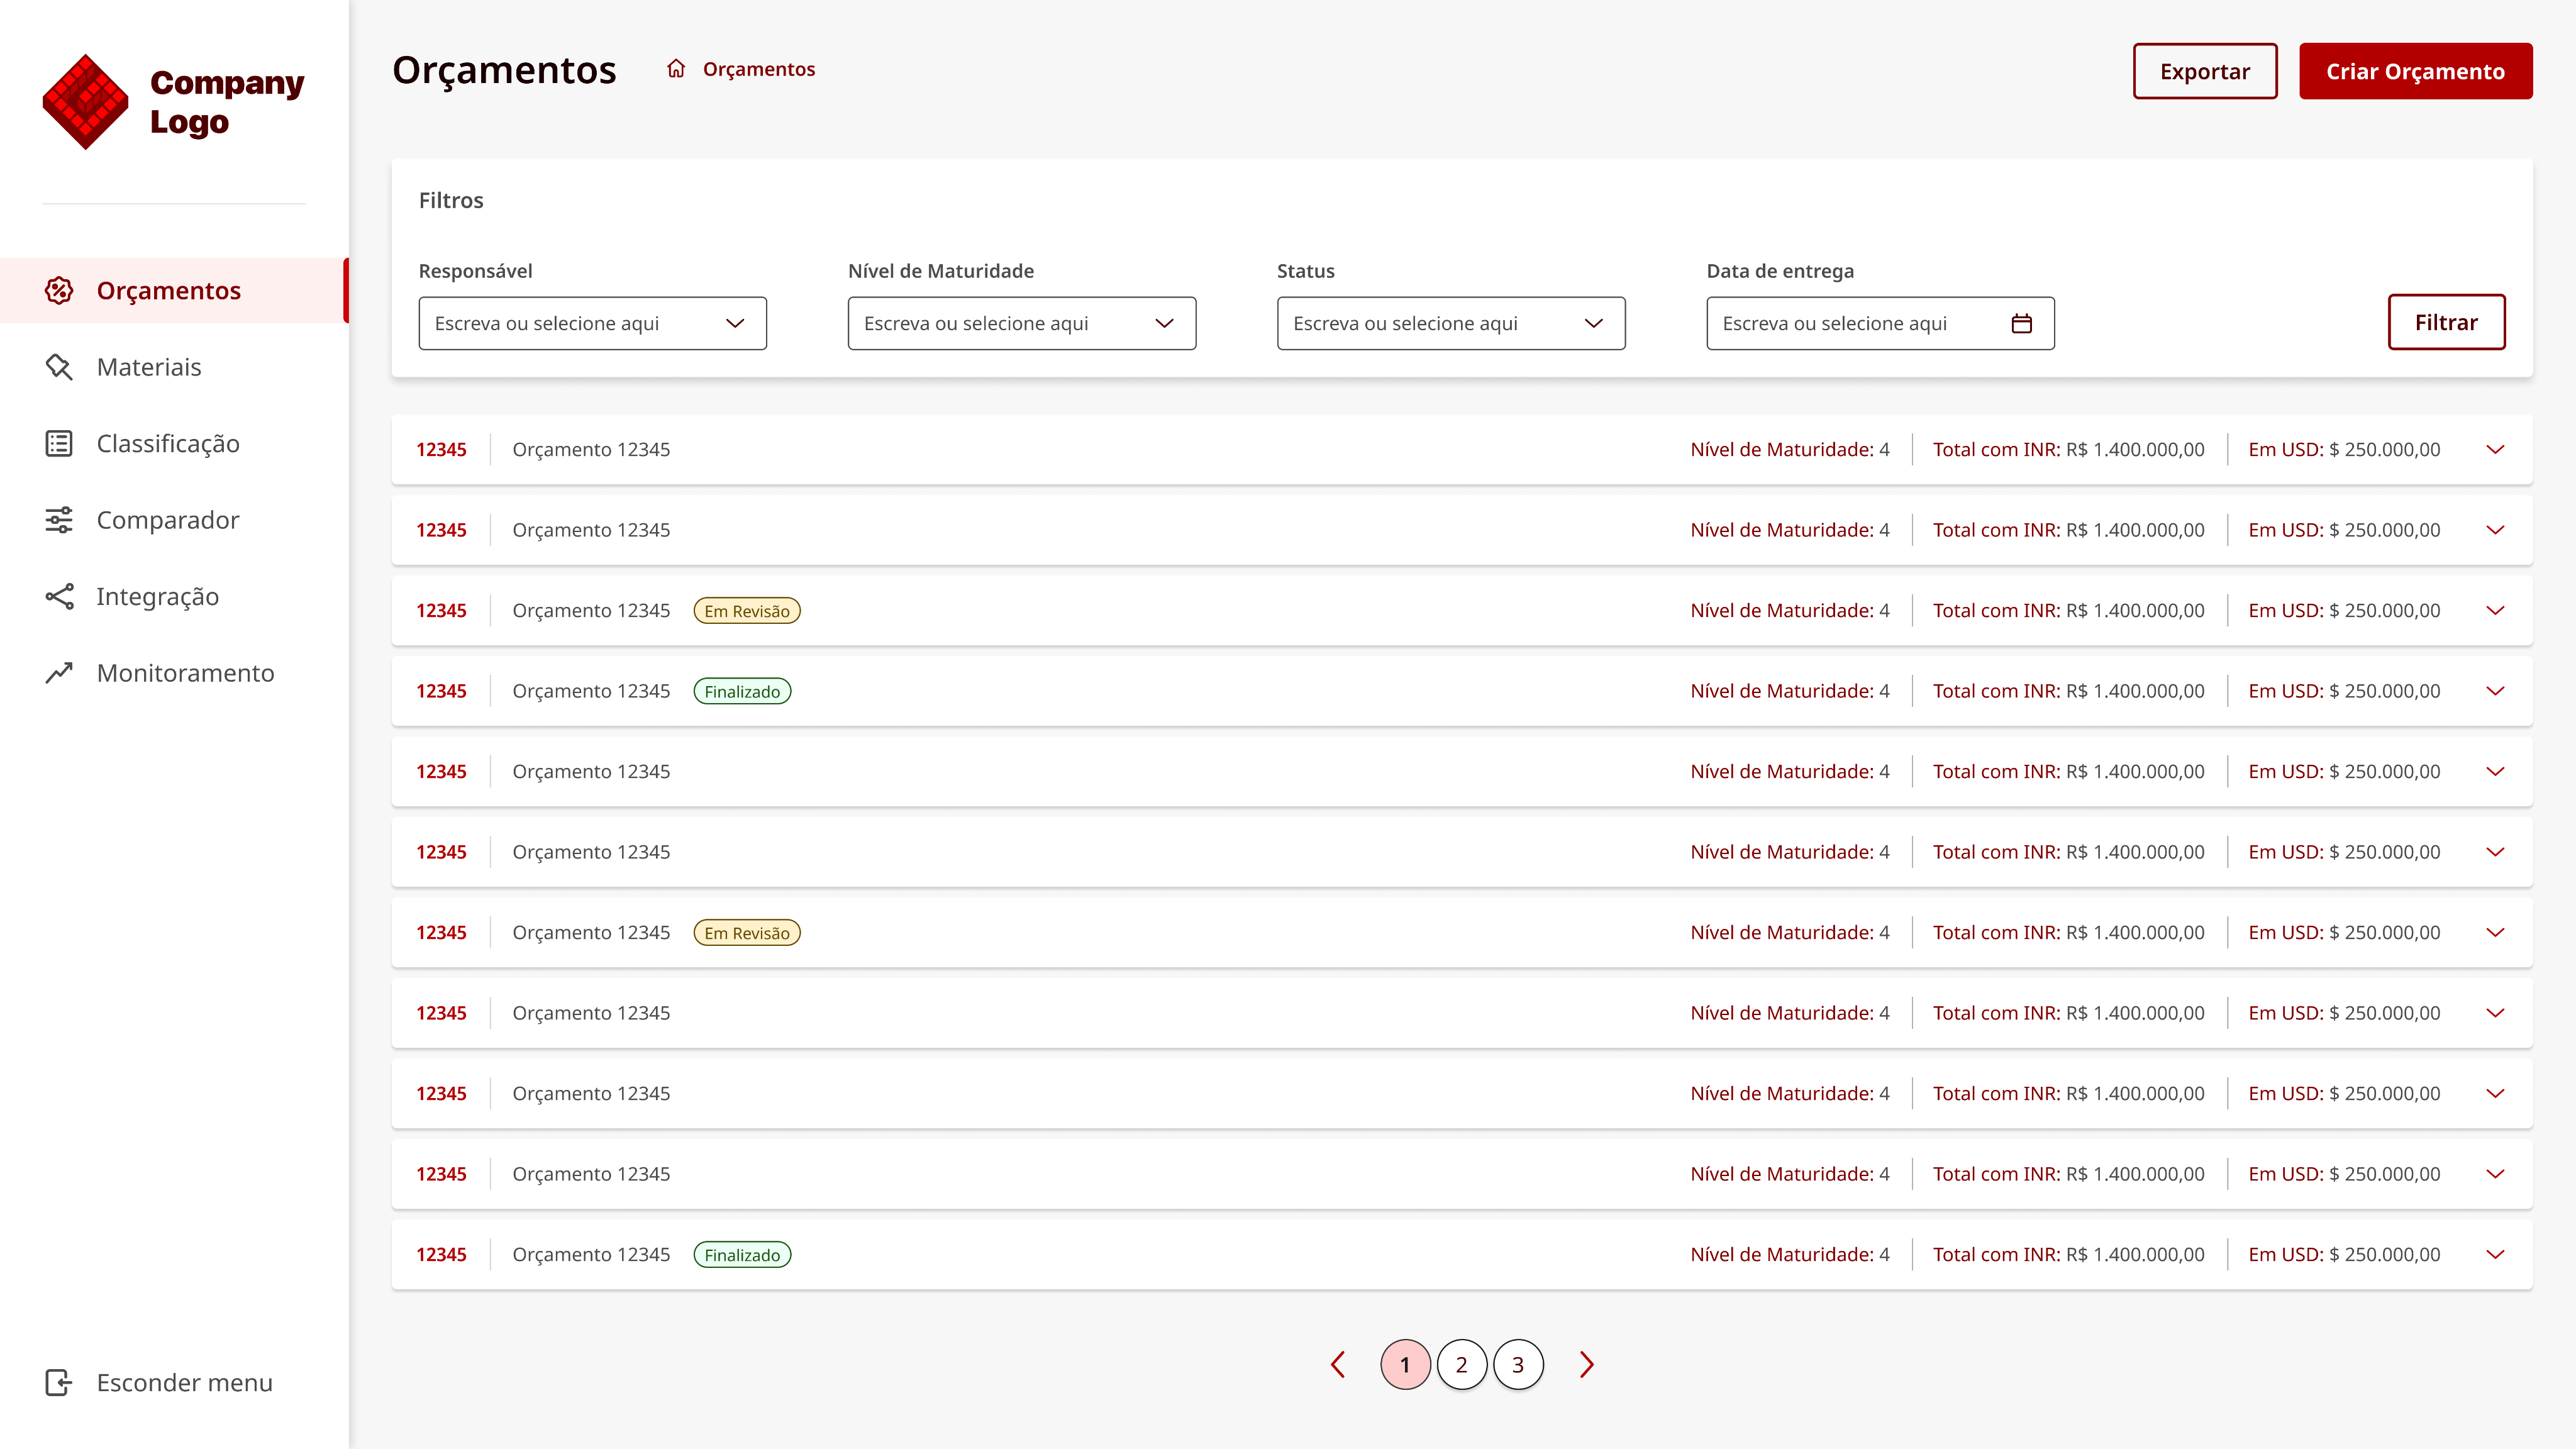This screenshot has height=1449, width=2576.
Task: Click the Monitoramento trend icon
Action: [59, 673]
